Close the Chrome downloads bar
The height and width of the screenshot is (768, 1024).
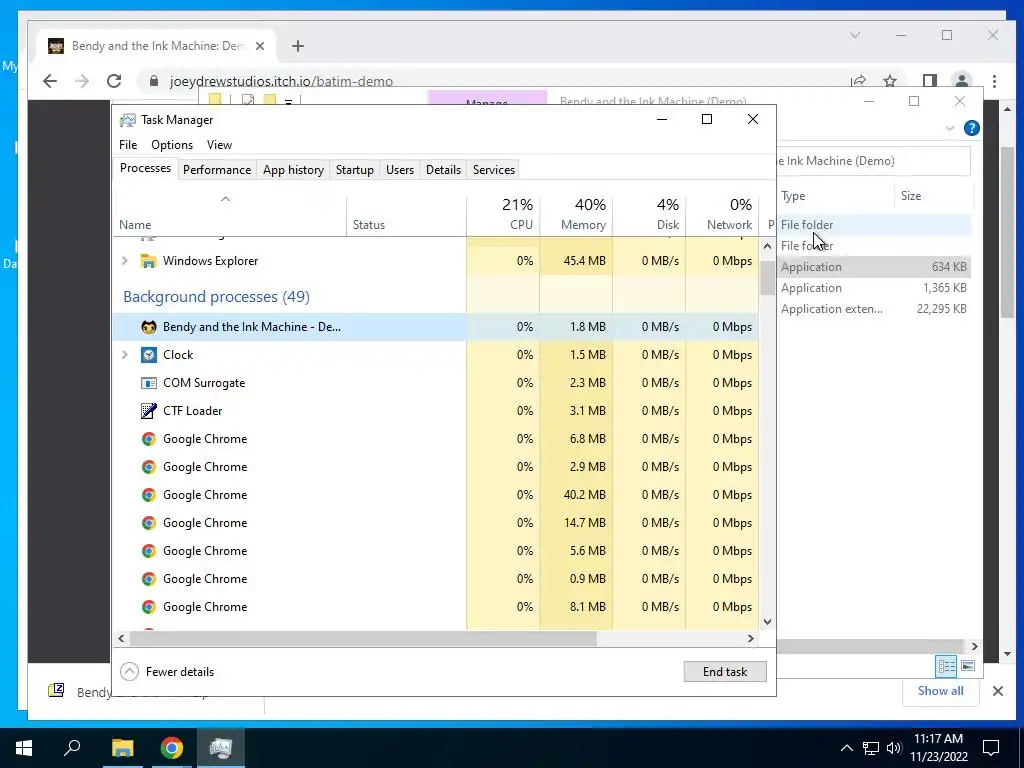[997, 691]
